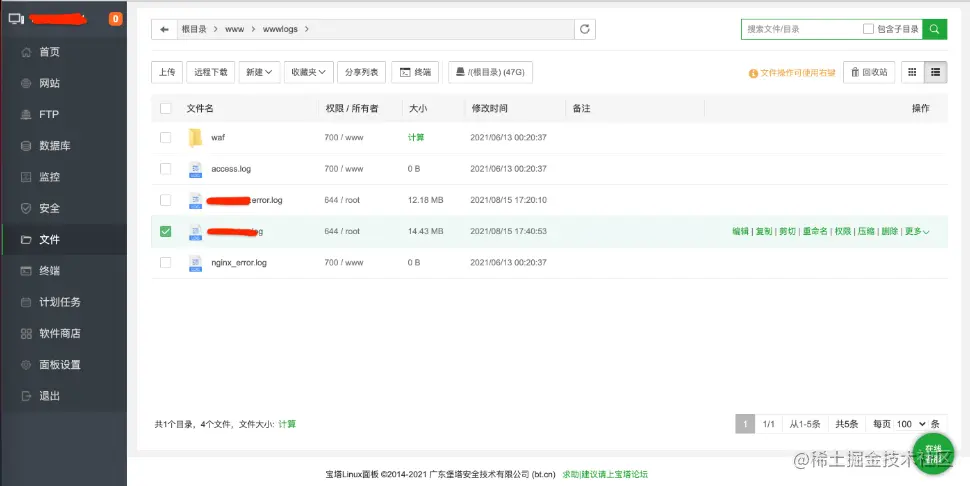Click the 远程下载 button
Image resolution: width=970 pixels, height=486 pixels.
pos(211,72)
